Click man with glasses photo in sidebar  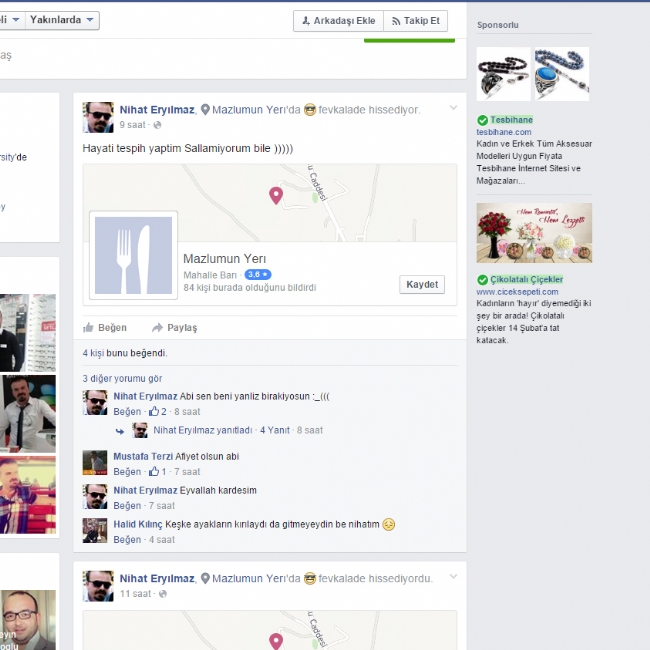click(28, 620)
